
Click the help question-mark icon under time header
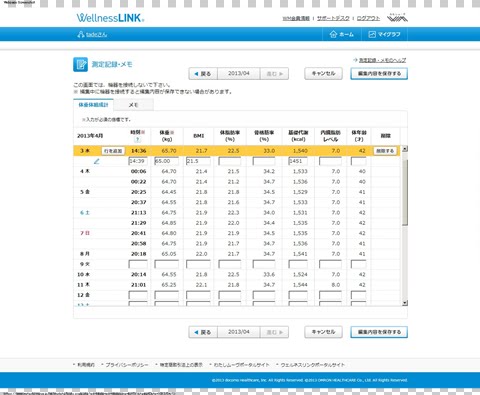click(x=138, y=139)
